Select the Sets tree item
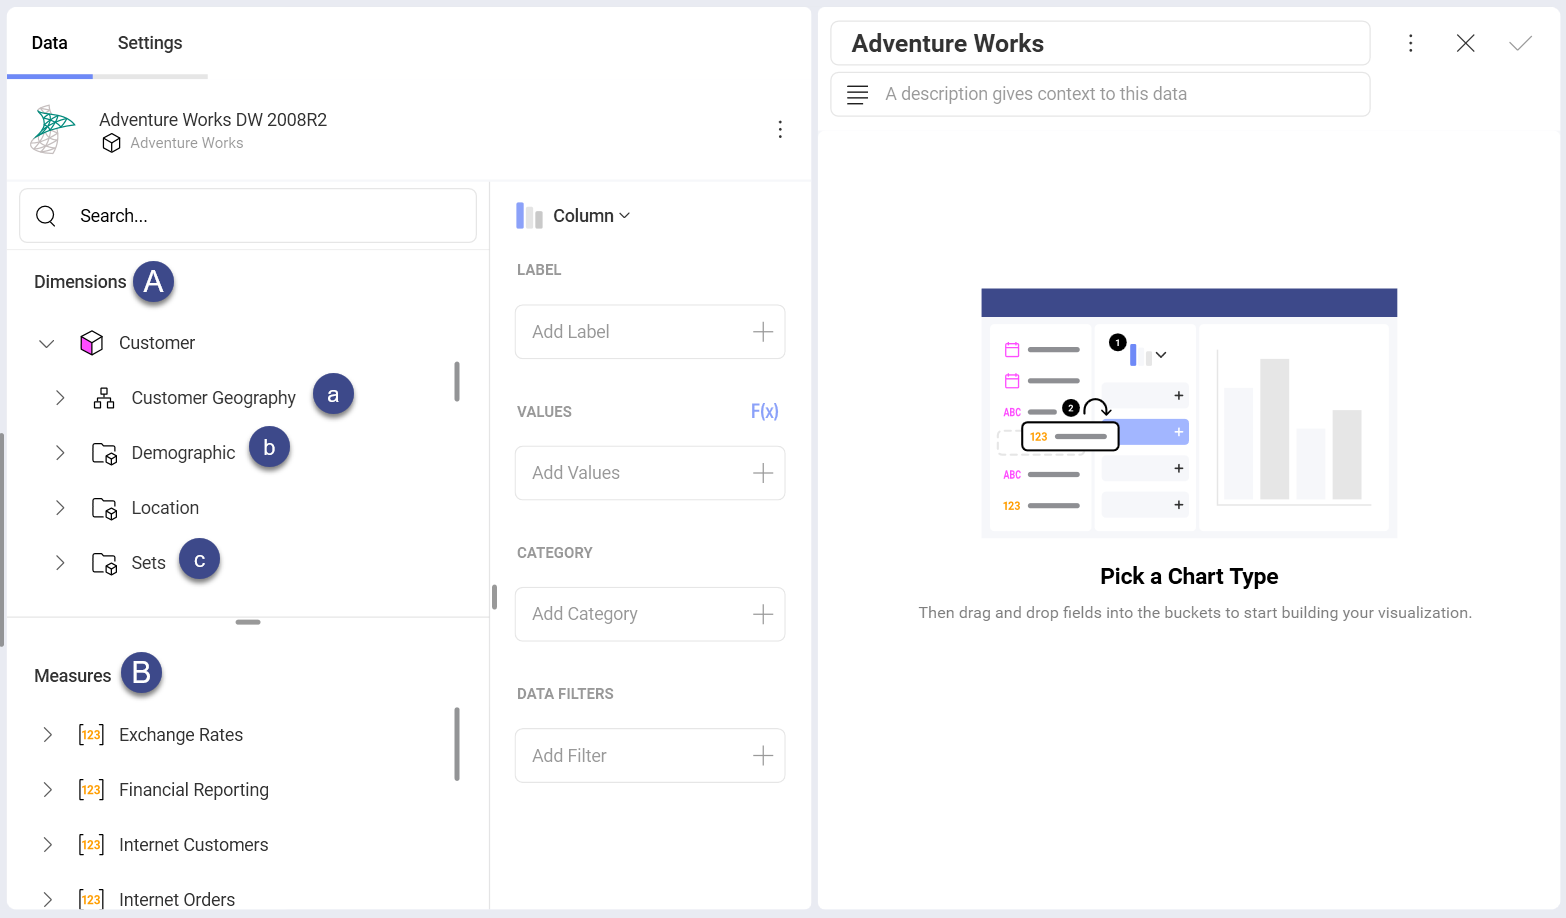The height and width of the screenshot is (918, 1566). 149,563
